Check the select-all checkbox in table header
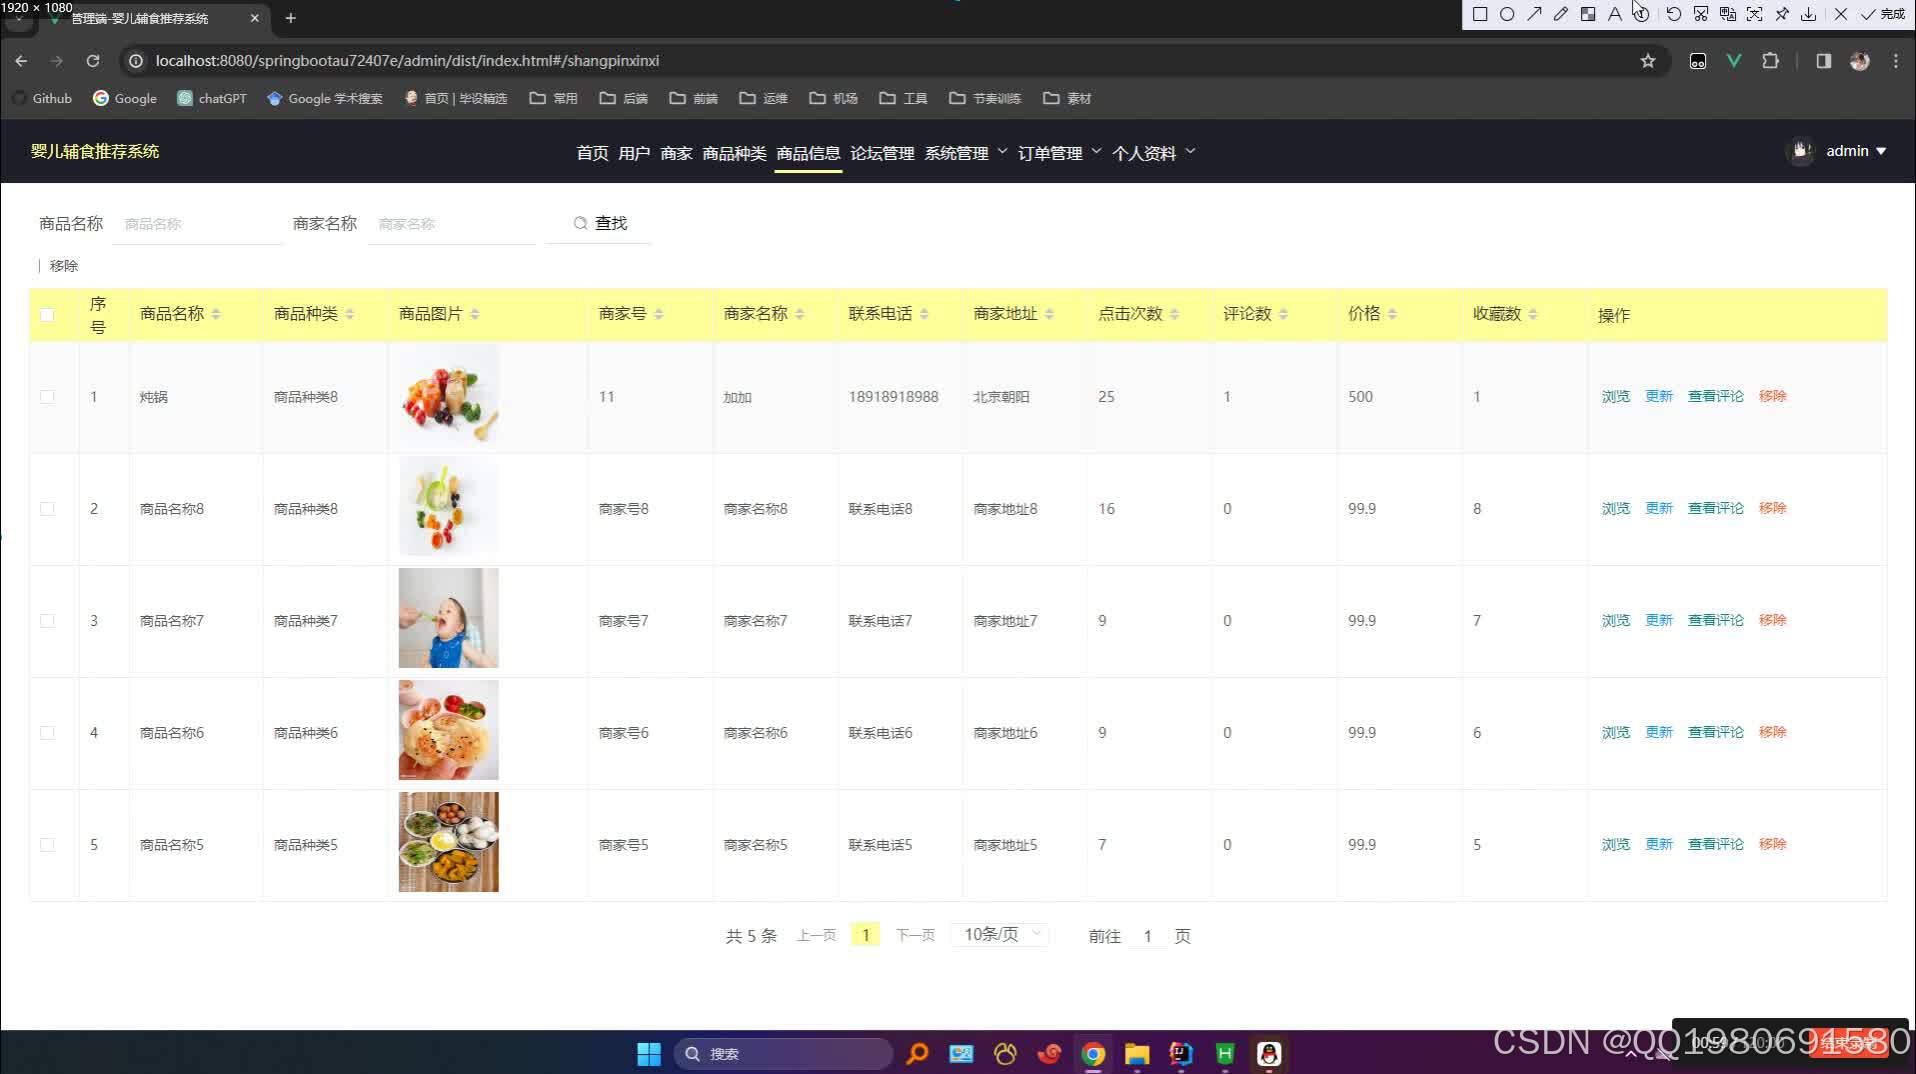The width and height of the screenshot is (1916, 1074). 47,314
